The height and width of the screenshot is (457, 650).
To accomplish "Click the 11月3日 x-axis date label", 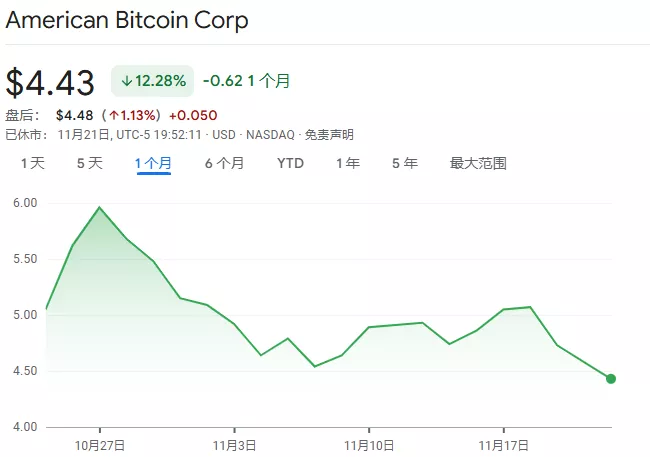I will pos(234,443).
